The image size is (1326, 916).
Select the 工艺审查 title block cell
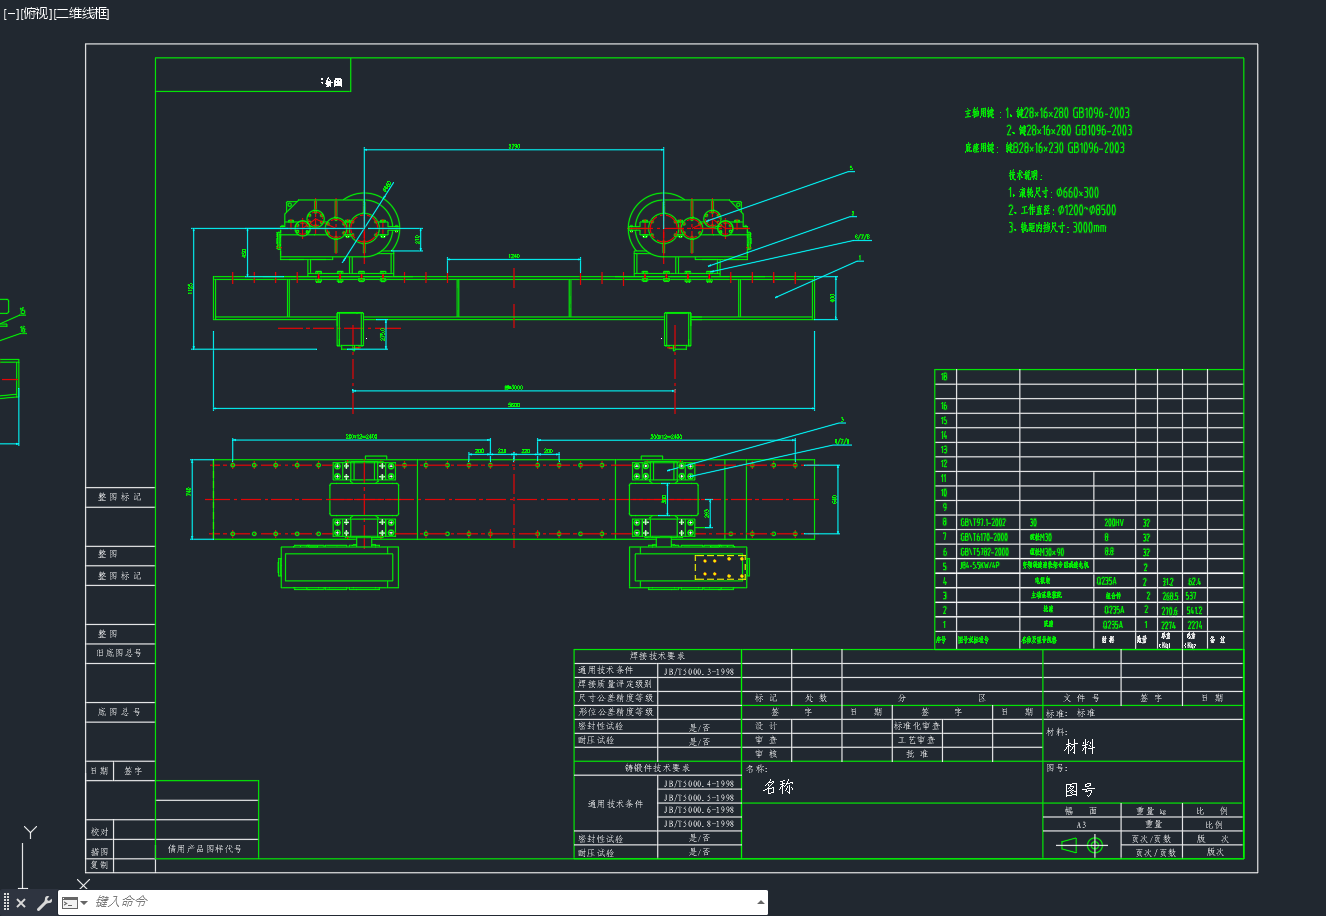click(917, 740)
